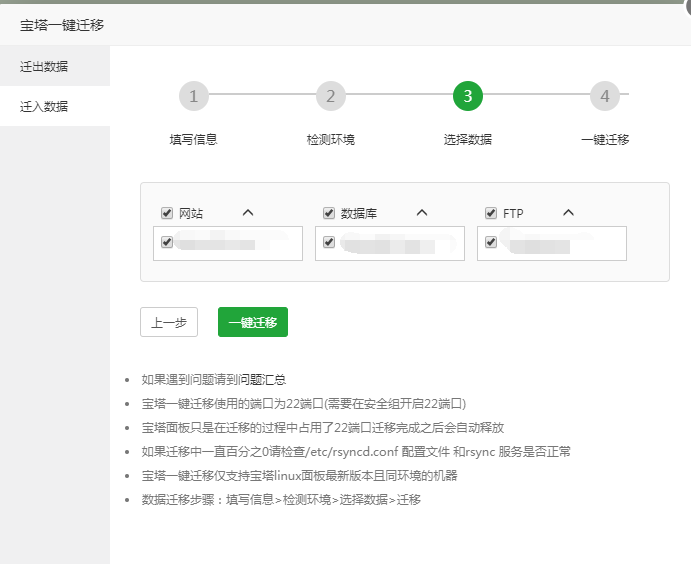Toggle the FTP select-all checkbox
Viewport: 691px width, 564px height.
(491, 213)
